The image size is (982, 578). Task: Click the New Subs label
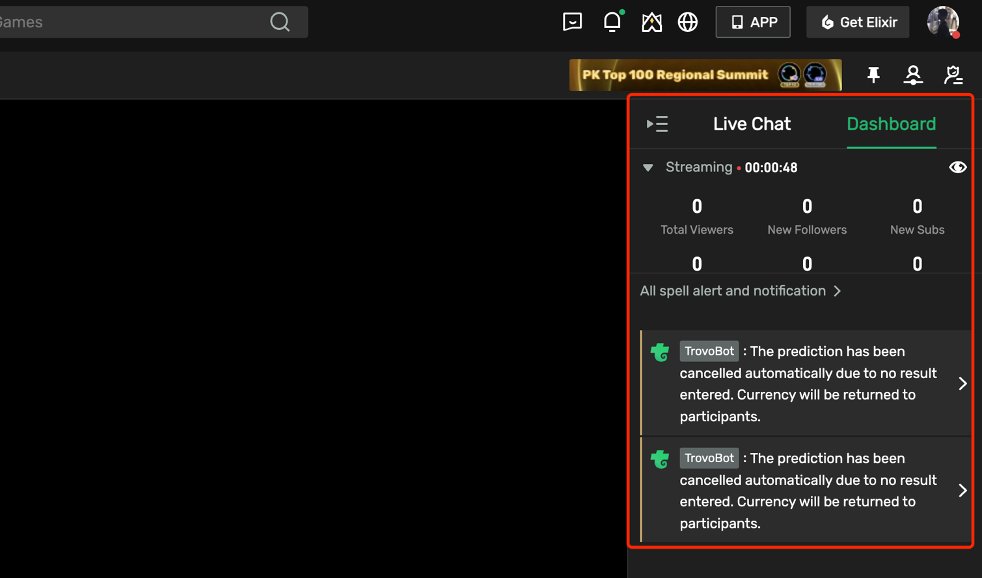(917, 230)
